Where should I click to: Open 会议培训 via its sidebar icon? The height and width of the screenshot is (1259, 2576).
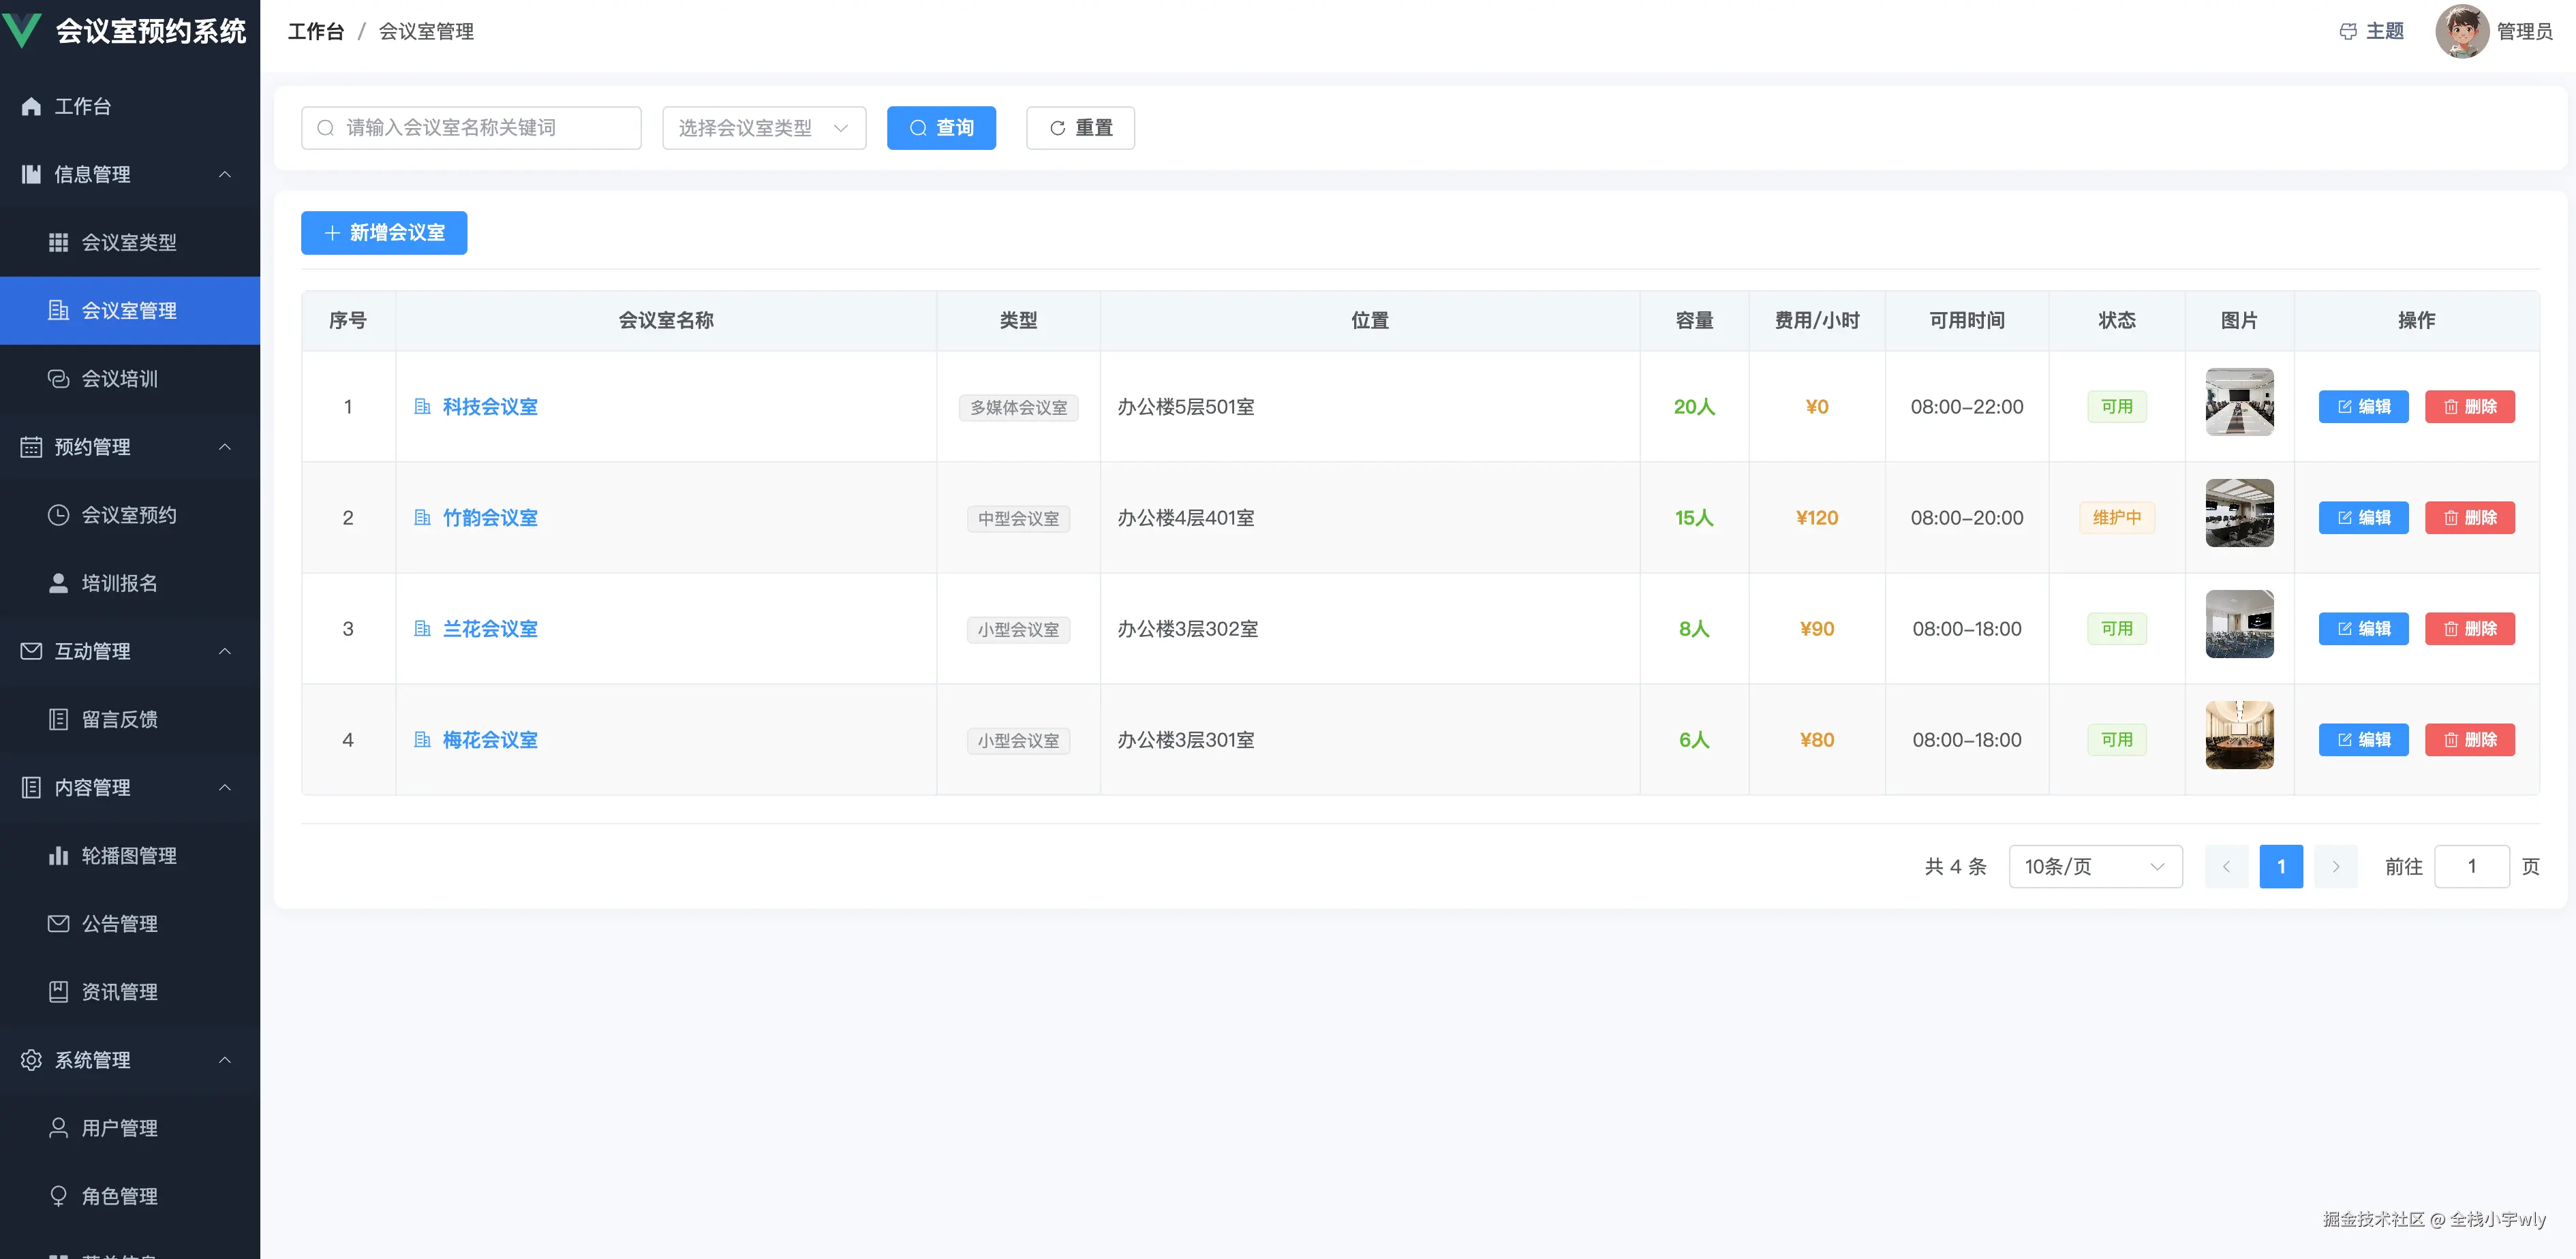pos(58,379)
